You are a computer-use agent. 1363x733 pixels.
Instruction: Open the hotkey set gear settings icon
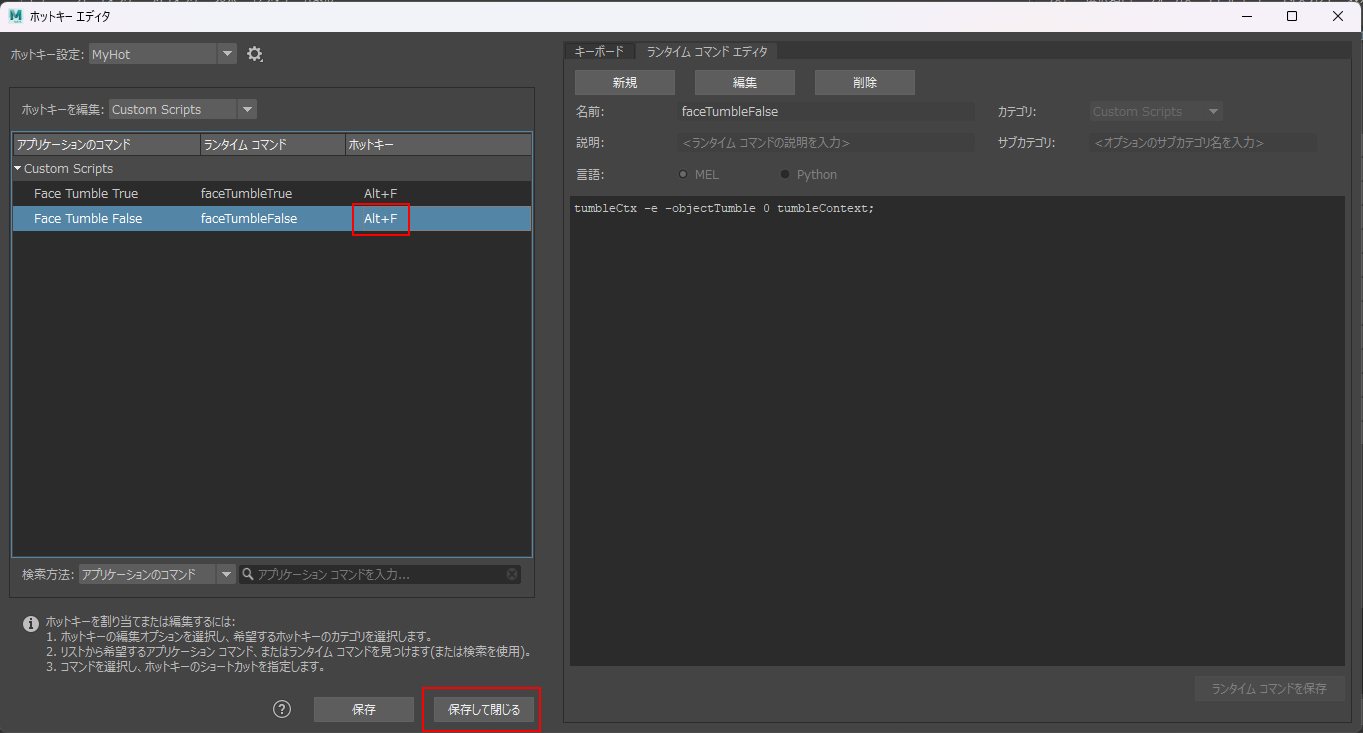pyautogui.click(x=255, y=54)
